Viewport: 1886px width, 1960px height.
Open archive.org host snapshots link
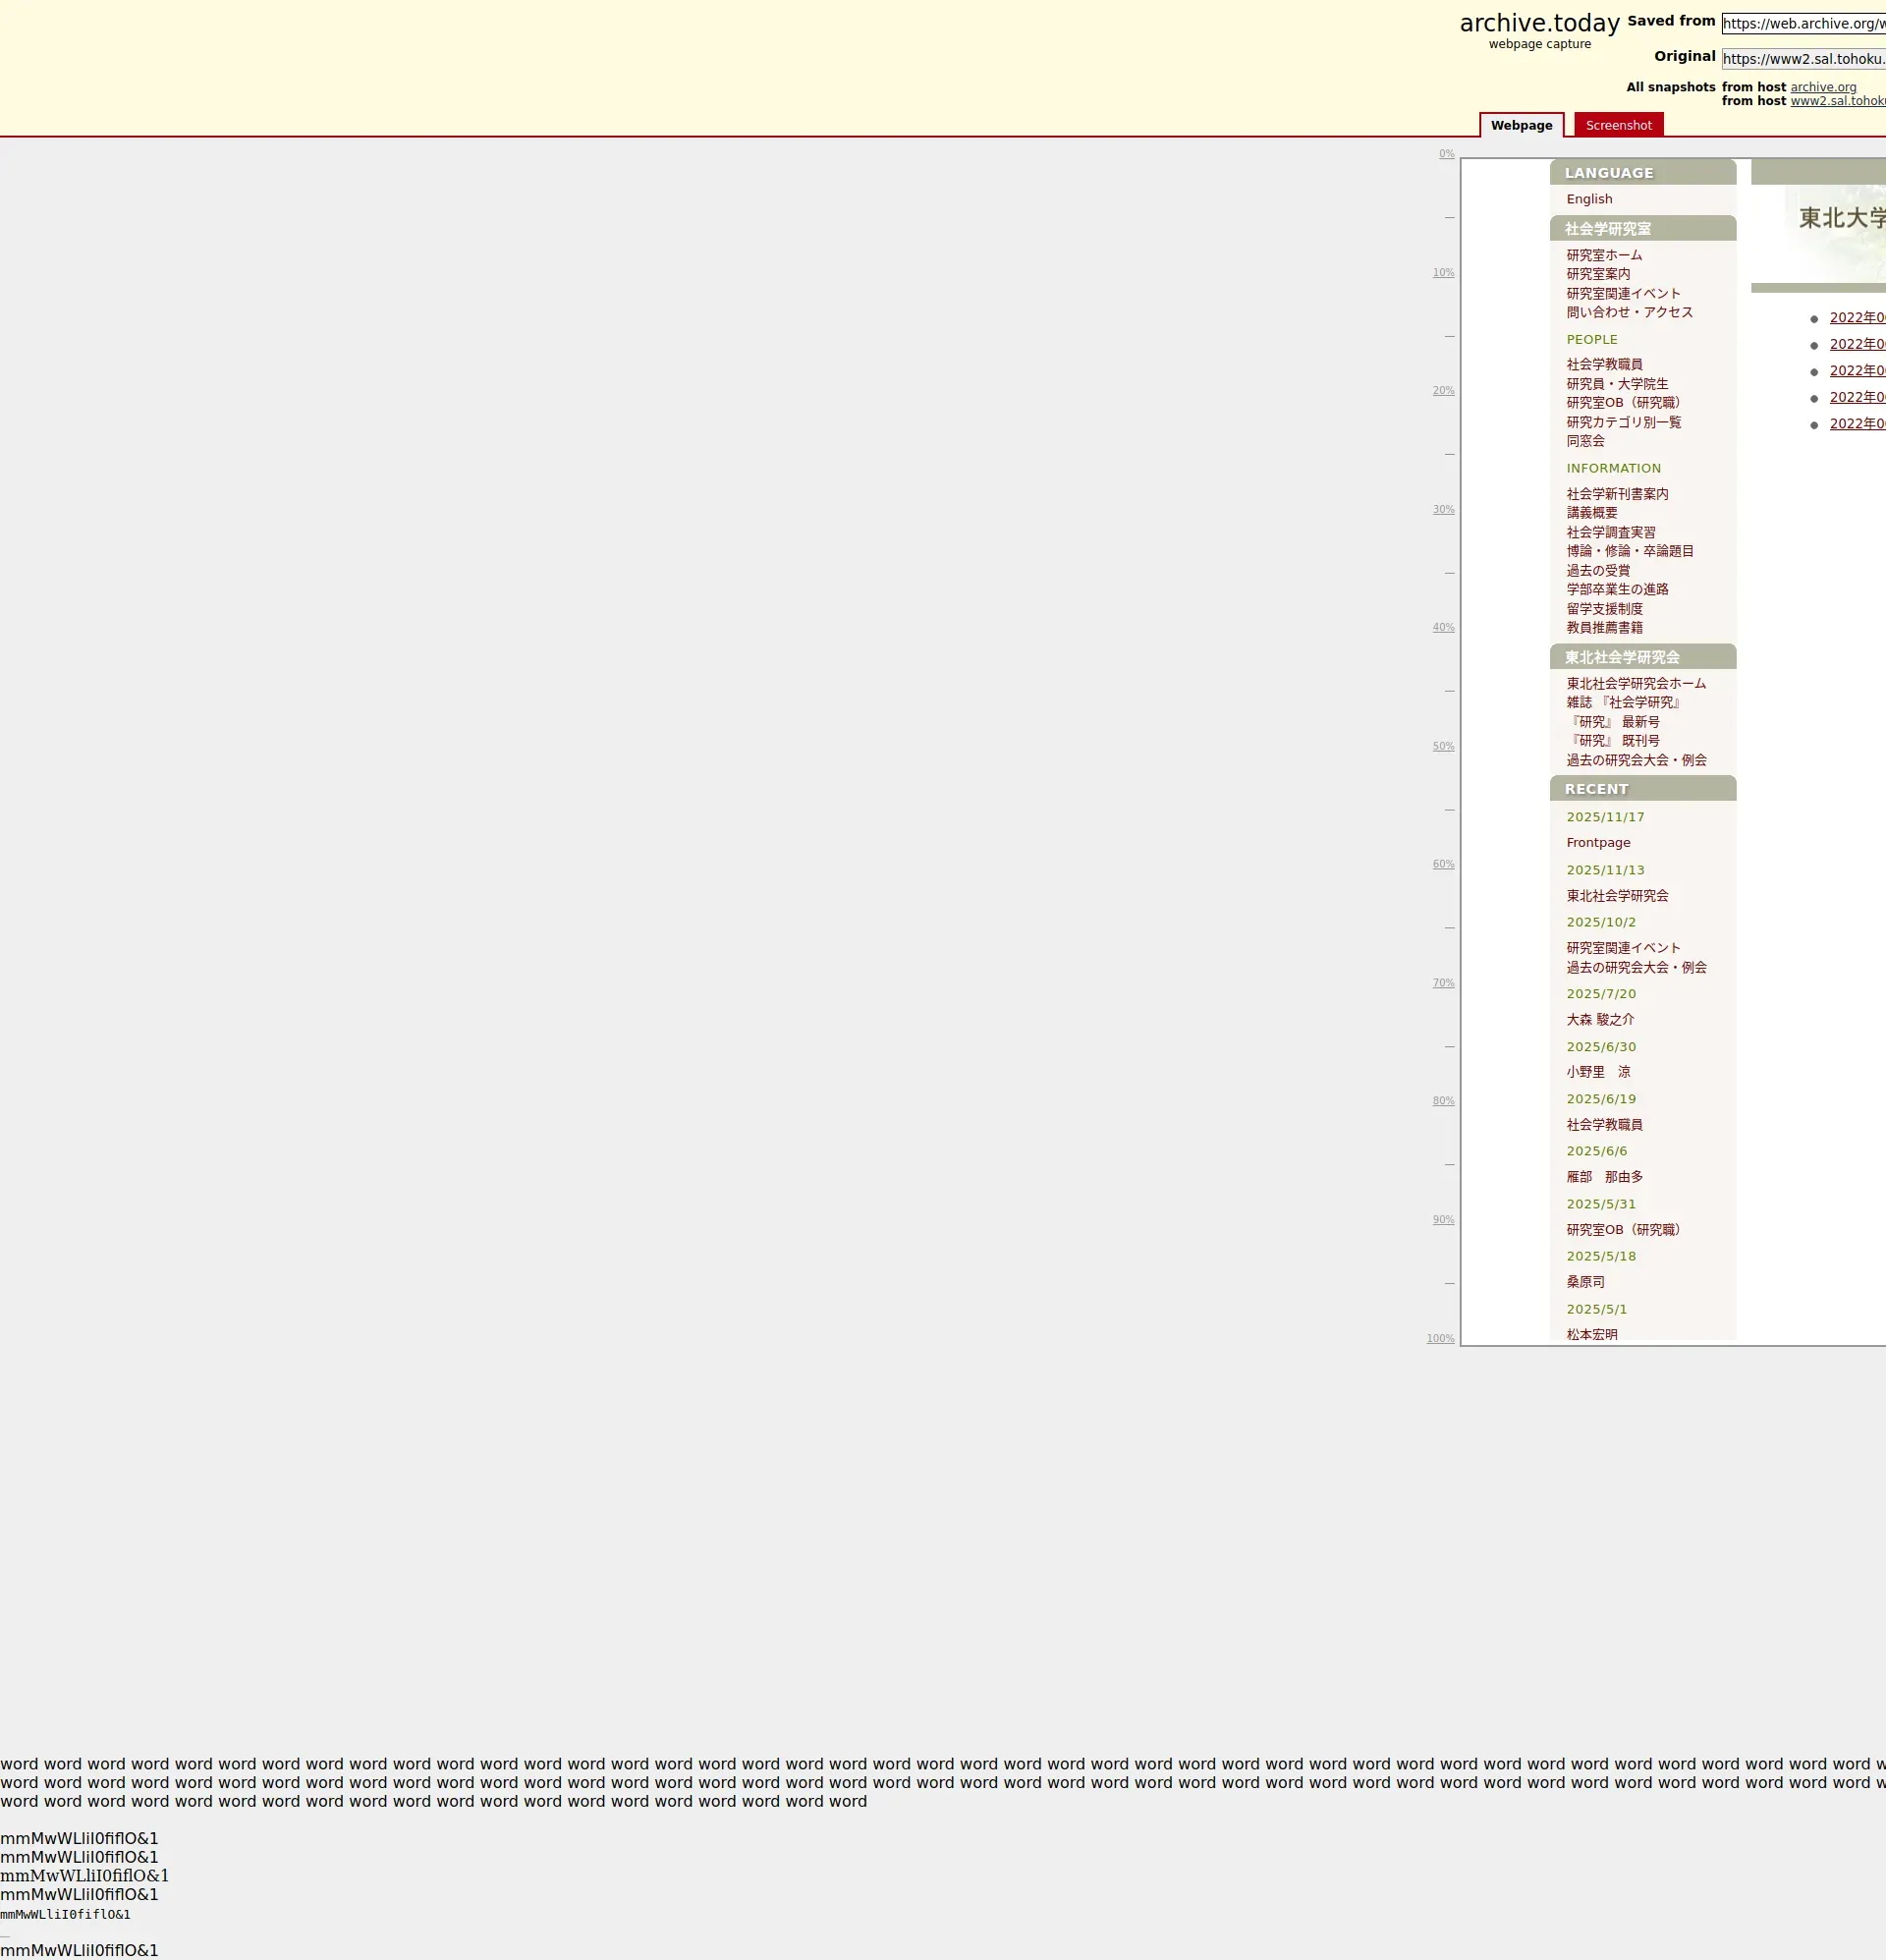1823,87
